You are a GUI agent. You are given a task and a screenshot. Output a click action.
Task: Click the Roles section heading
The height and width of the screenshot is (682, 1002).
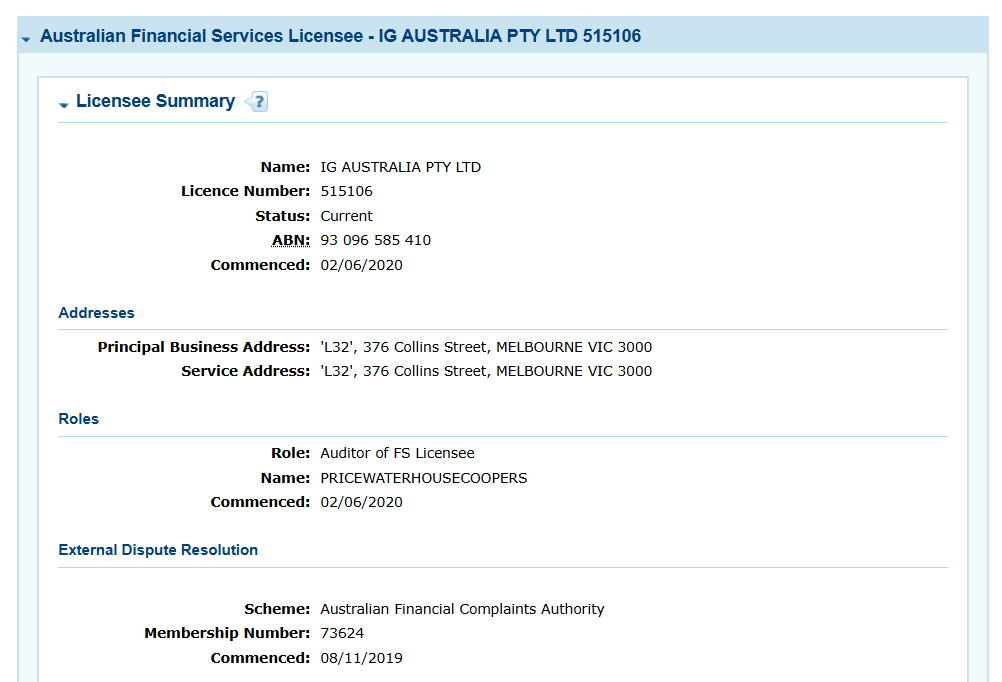coord(79,419)
